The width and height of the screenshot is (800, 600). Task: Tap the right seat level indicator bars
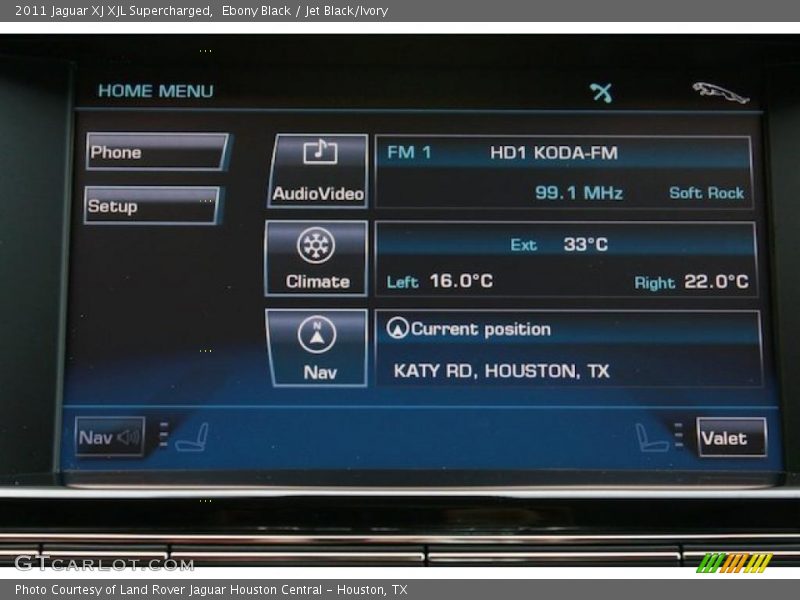(x=678, y=435)
